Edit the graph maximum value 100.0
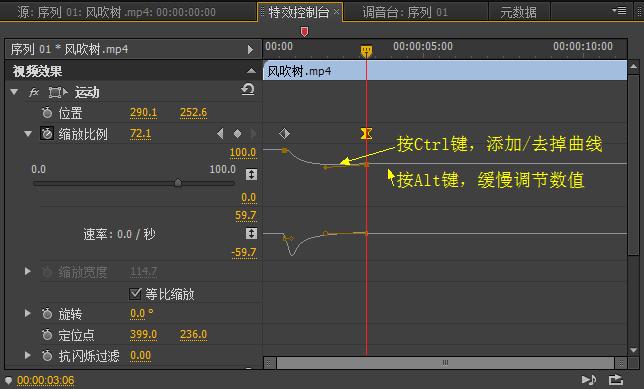This screenshot has height=389, width=644. click(x=243, y=152)
